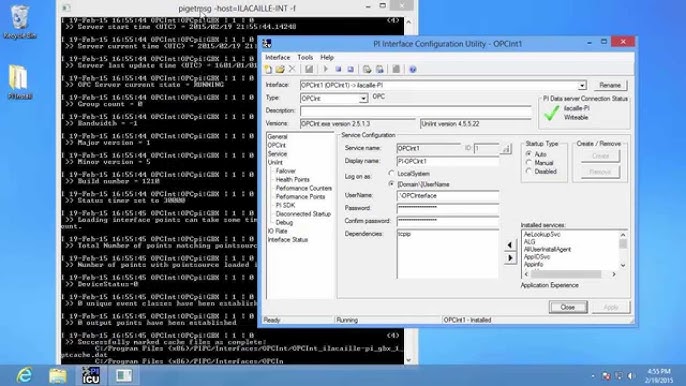Select PI SDK tree item
Viewport: 686px width, 386px height.
click(285, 205)
